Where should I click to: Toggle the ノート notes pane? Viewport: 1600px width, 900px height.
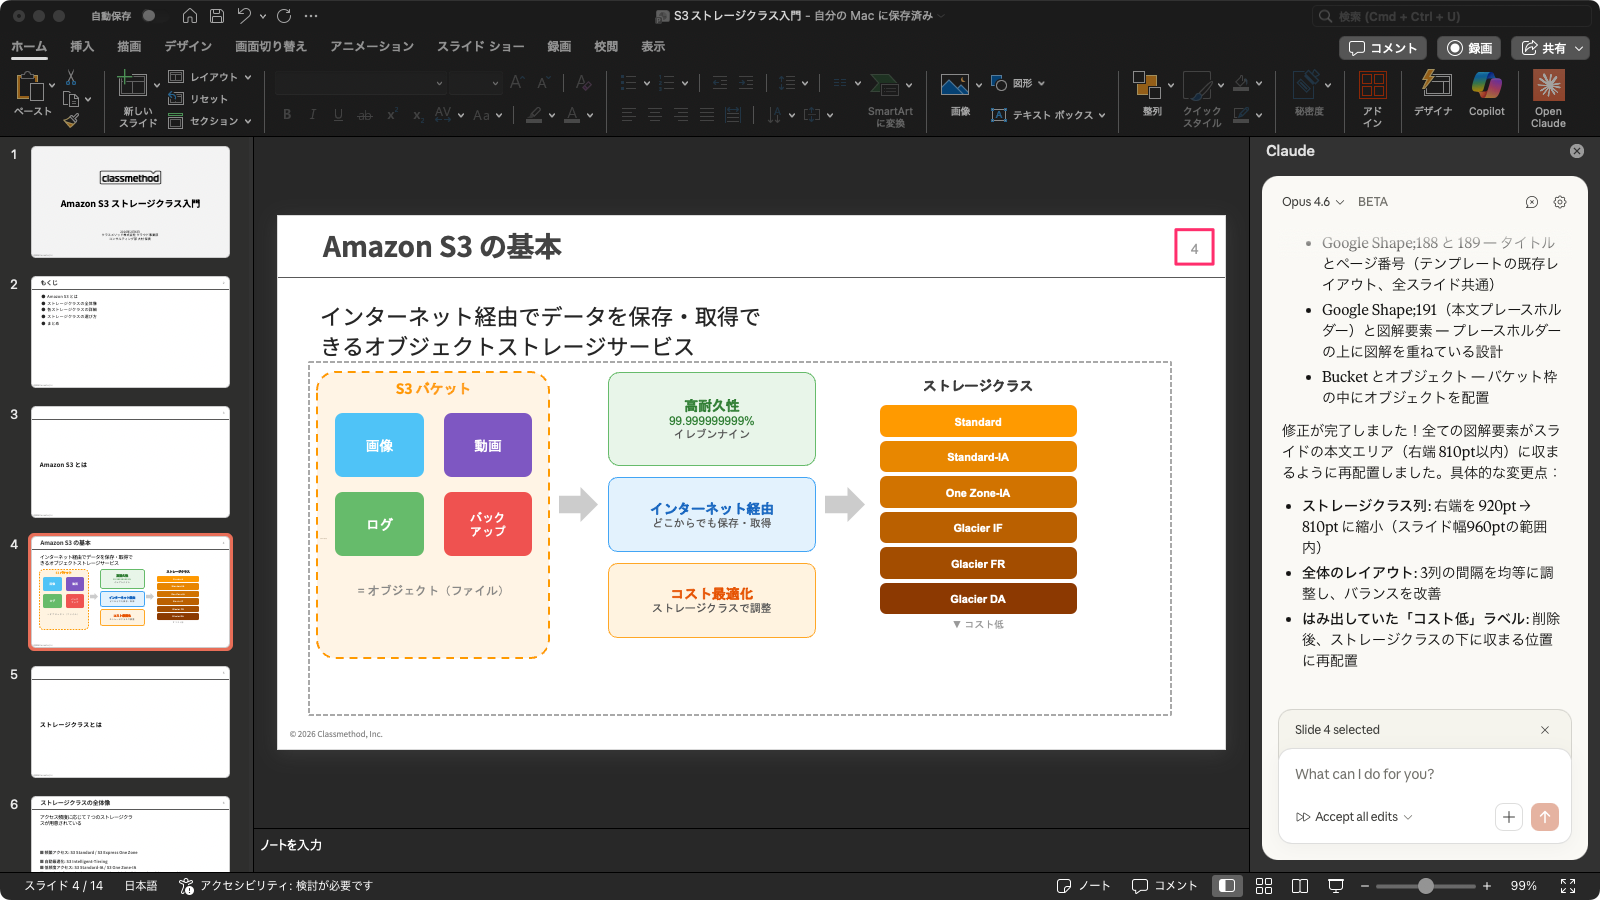click(1084, 886)
